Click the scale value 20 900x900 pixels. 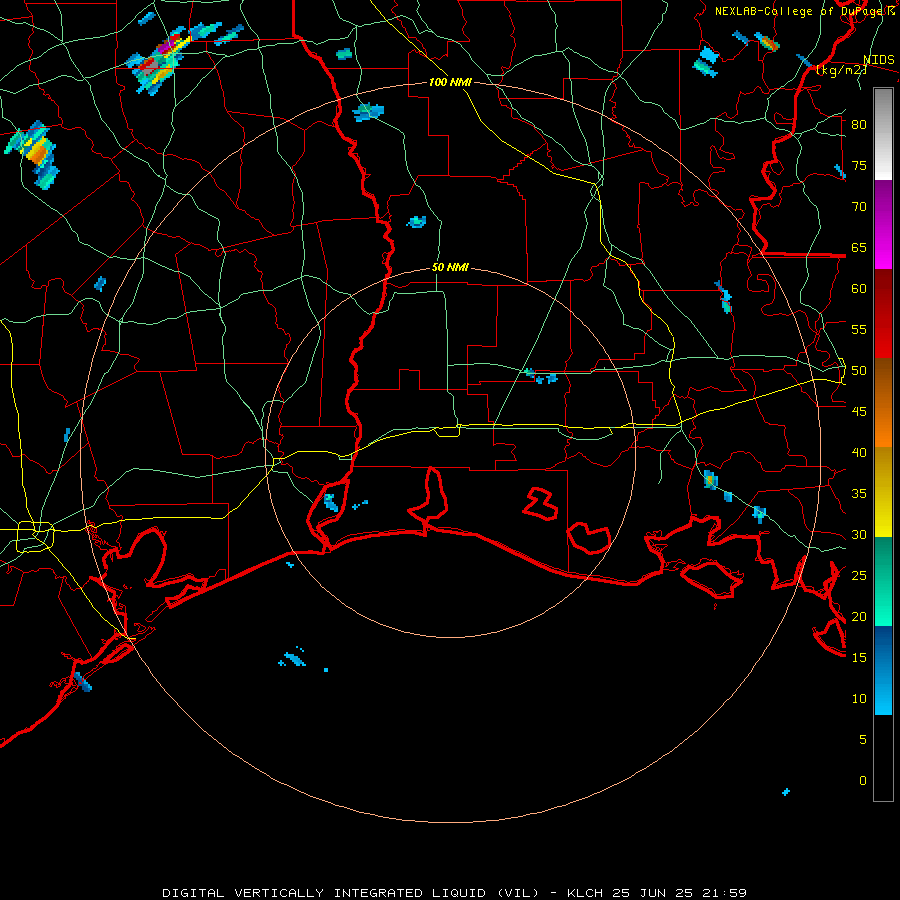[859, 616]
